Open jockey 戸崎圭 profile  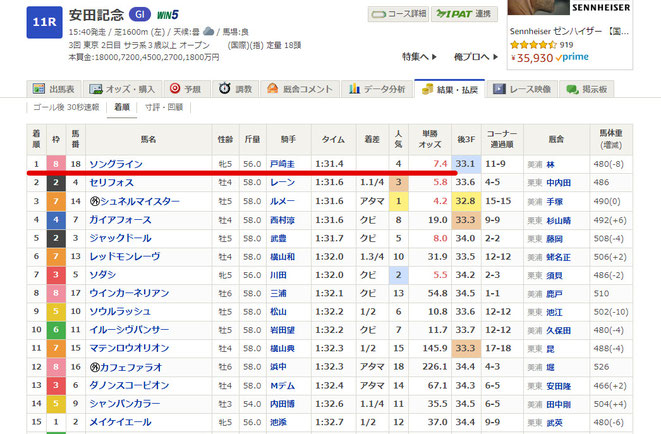tap(282, 164)
